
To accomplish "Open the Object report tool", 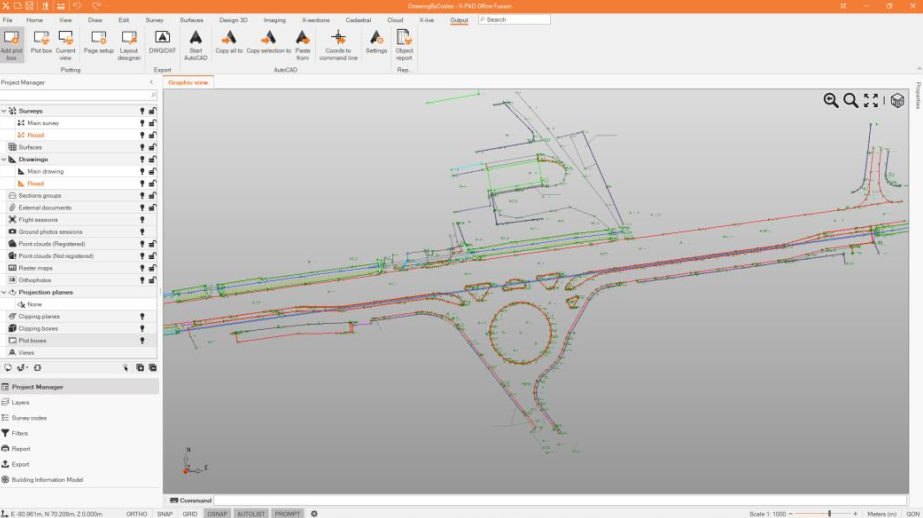I will 404,44.
